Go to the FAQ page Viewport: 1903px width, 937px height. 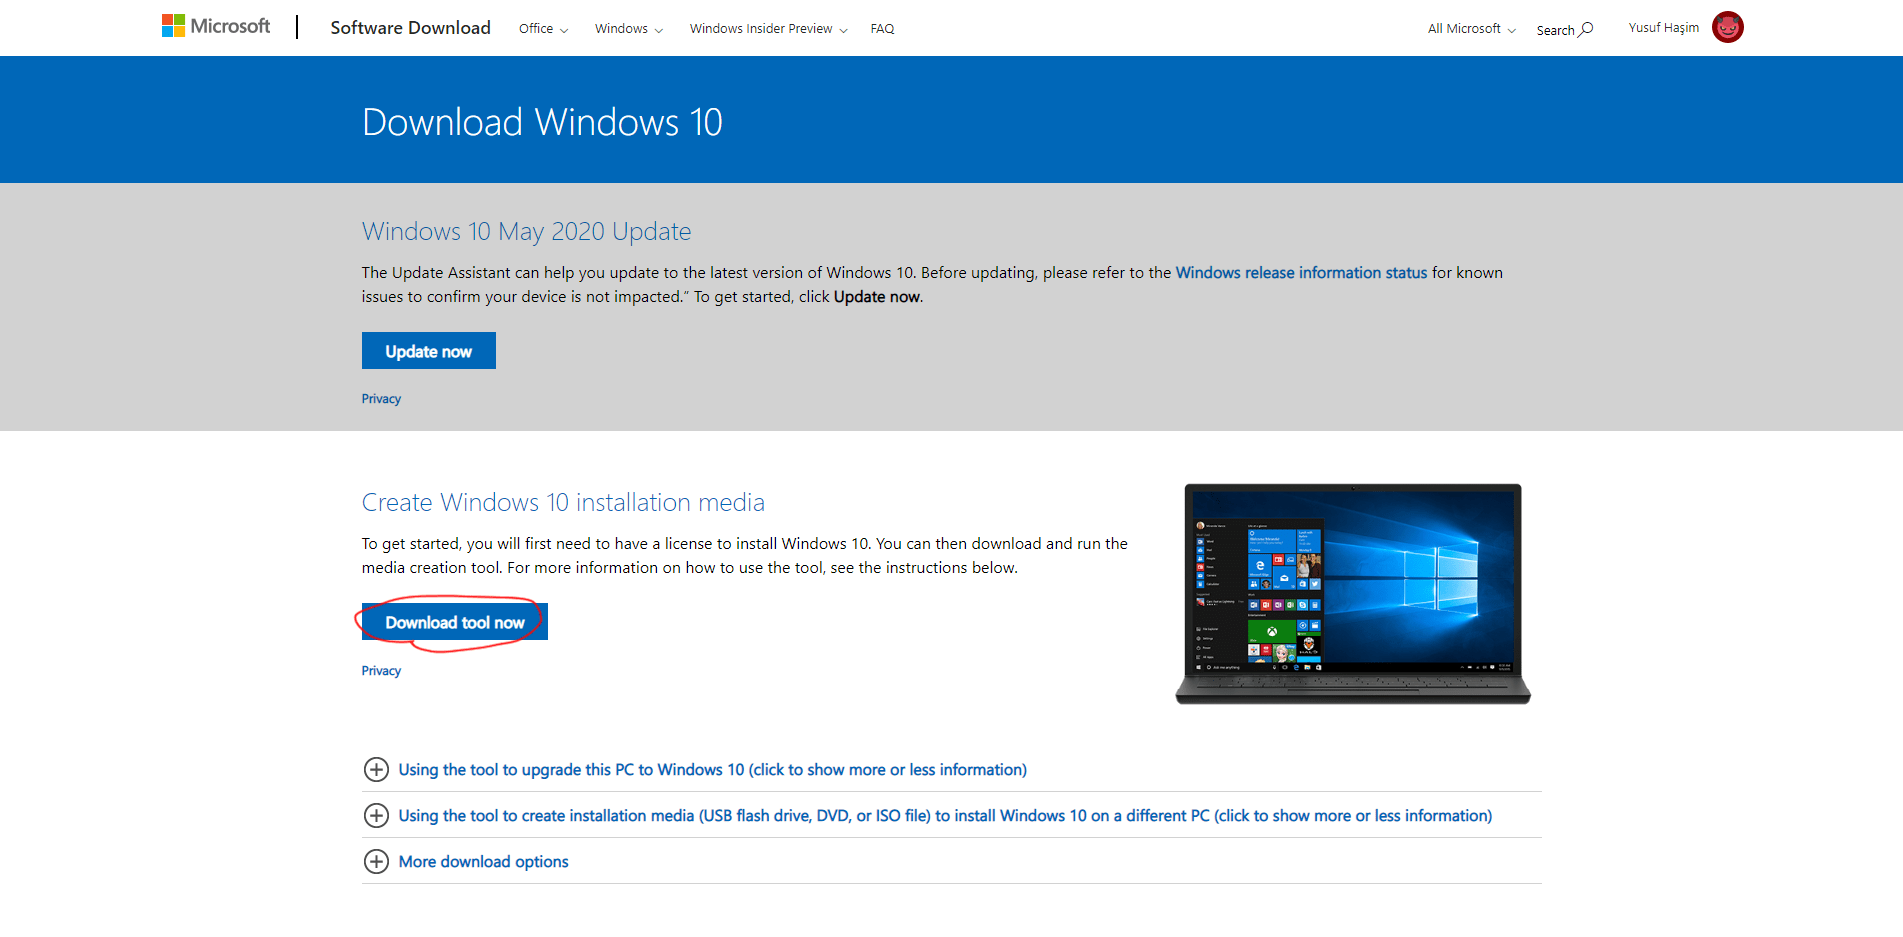click(882, 29)
